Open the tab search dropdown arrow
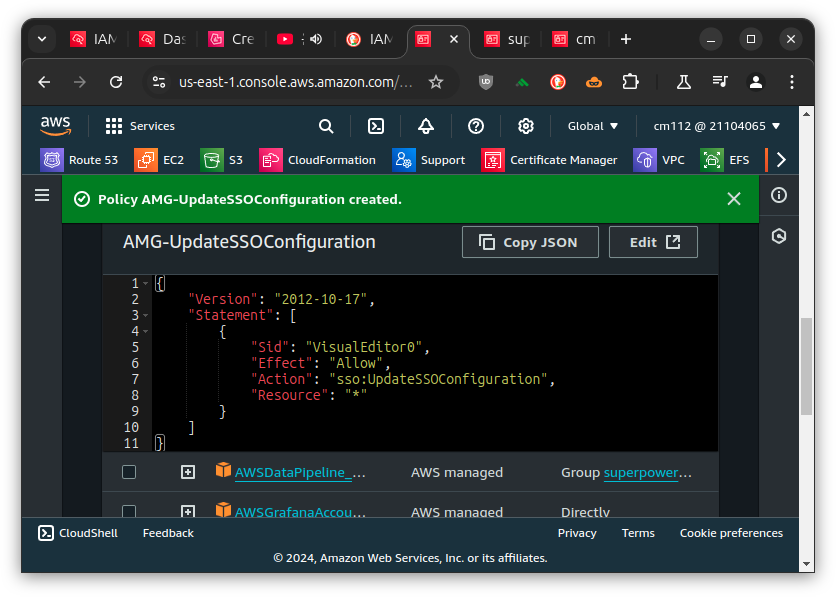 [42, 39]
